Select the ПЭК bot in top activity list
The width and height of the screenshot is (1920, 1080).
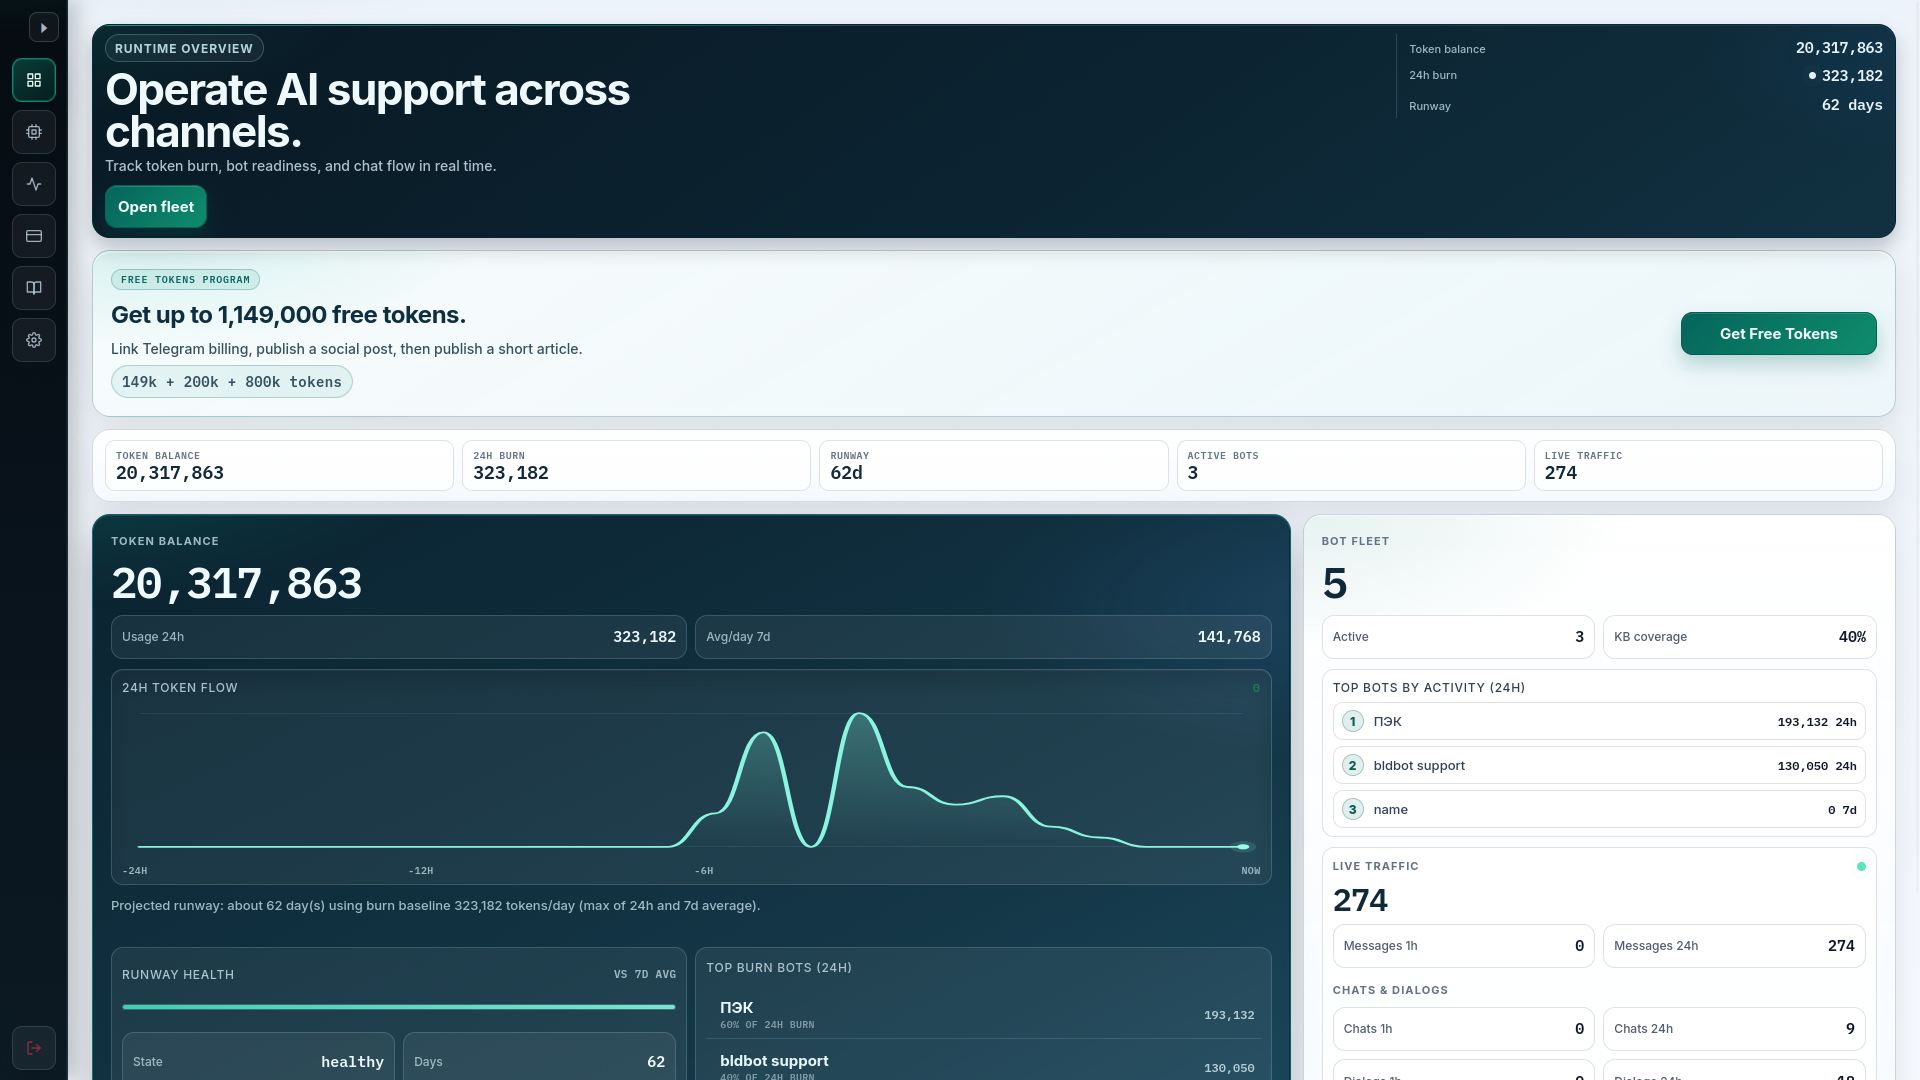pyautogui.click(x=1598, y=722)
